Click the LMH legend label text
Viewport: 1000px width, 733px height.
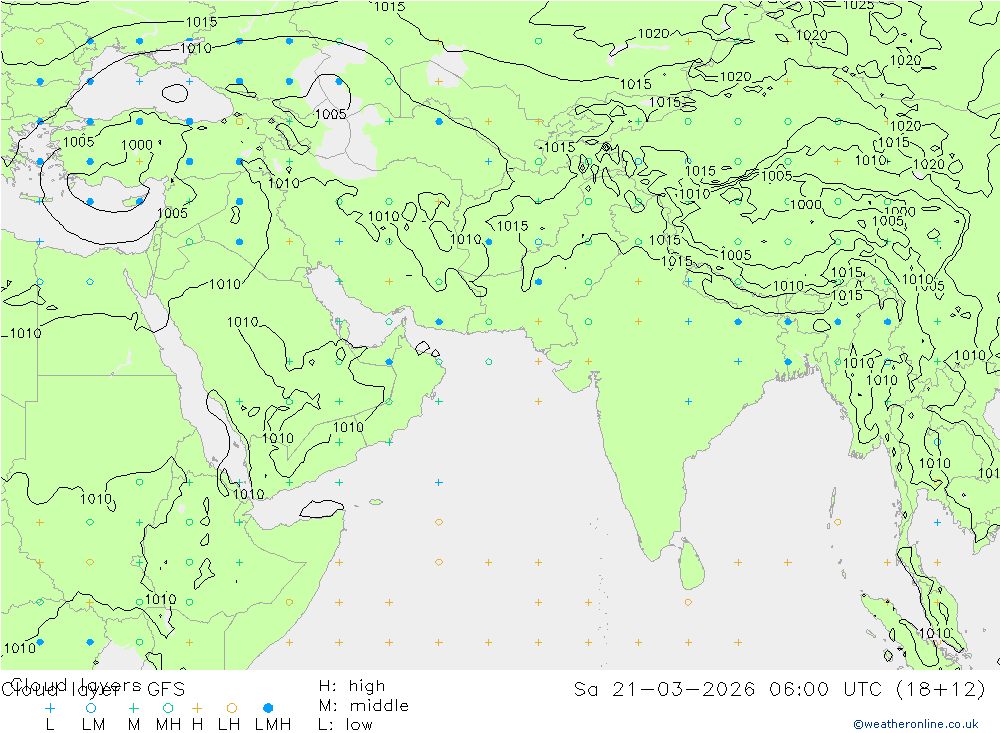[273, 725]
